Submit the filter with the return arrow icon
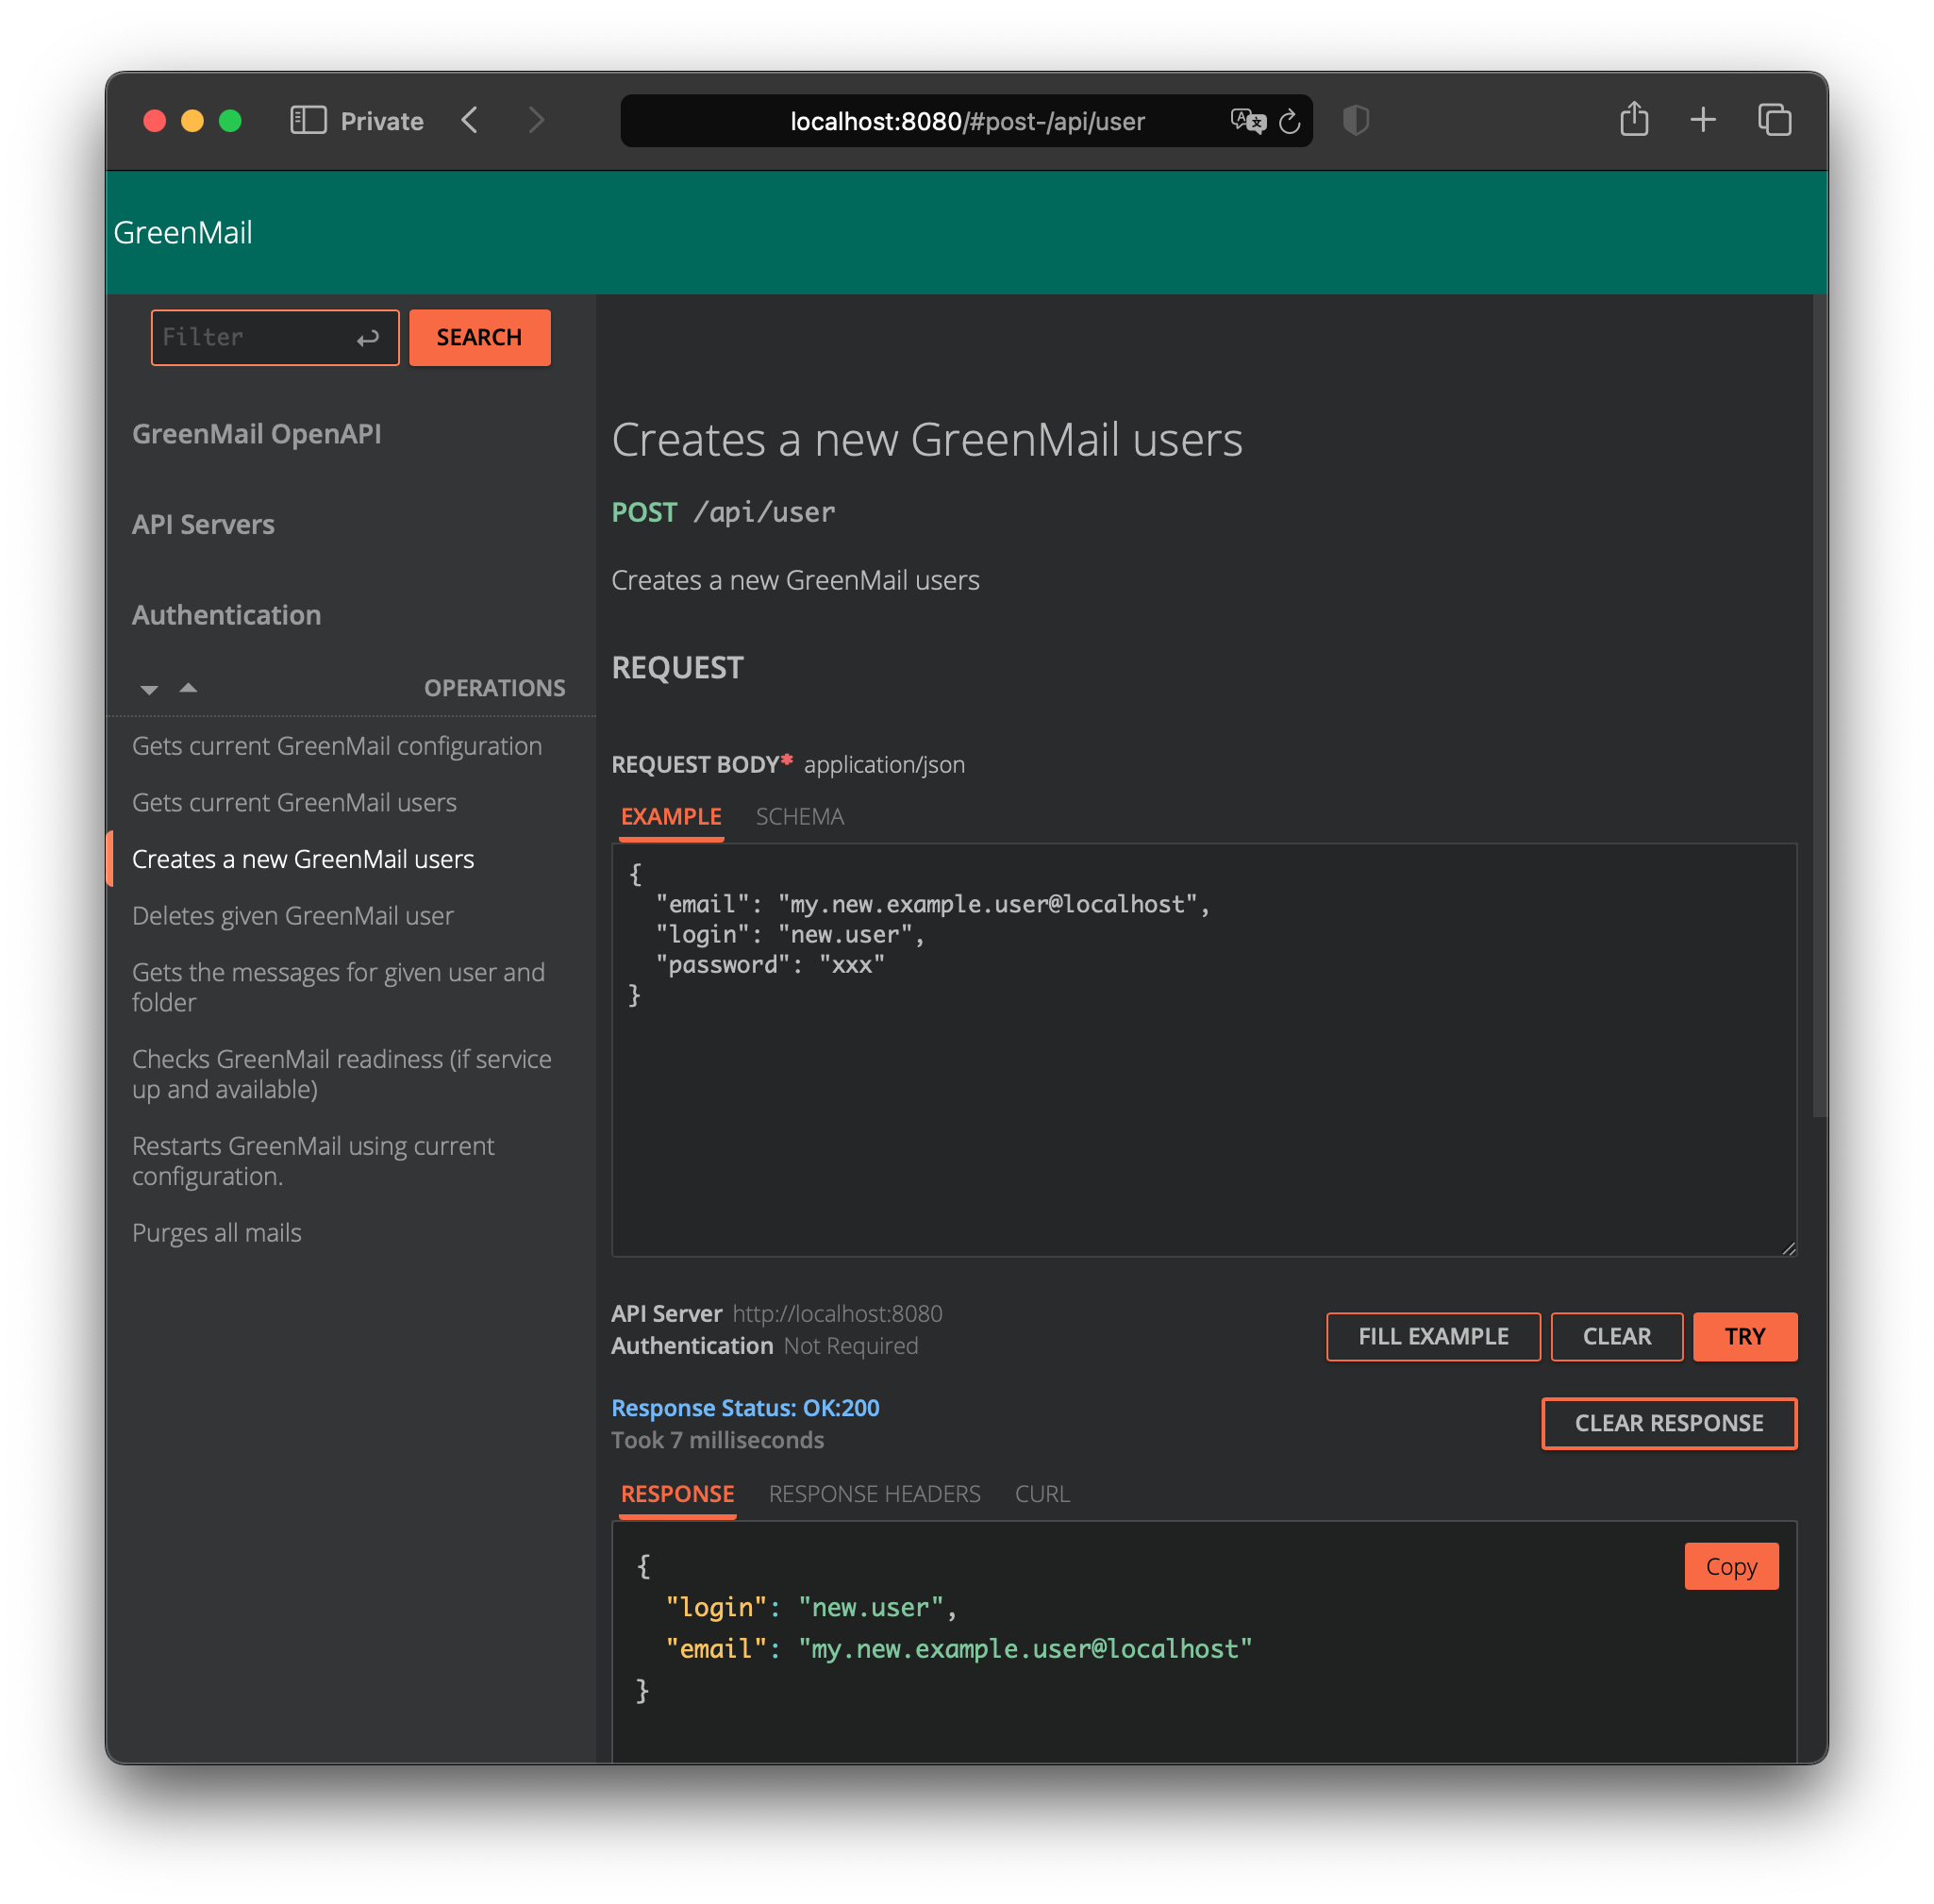This screenshot has height=1904, width=1934. click(368, 338)
